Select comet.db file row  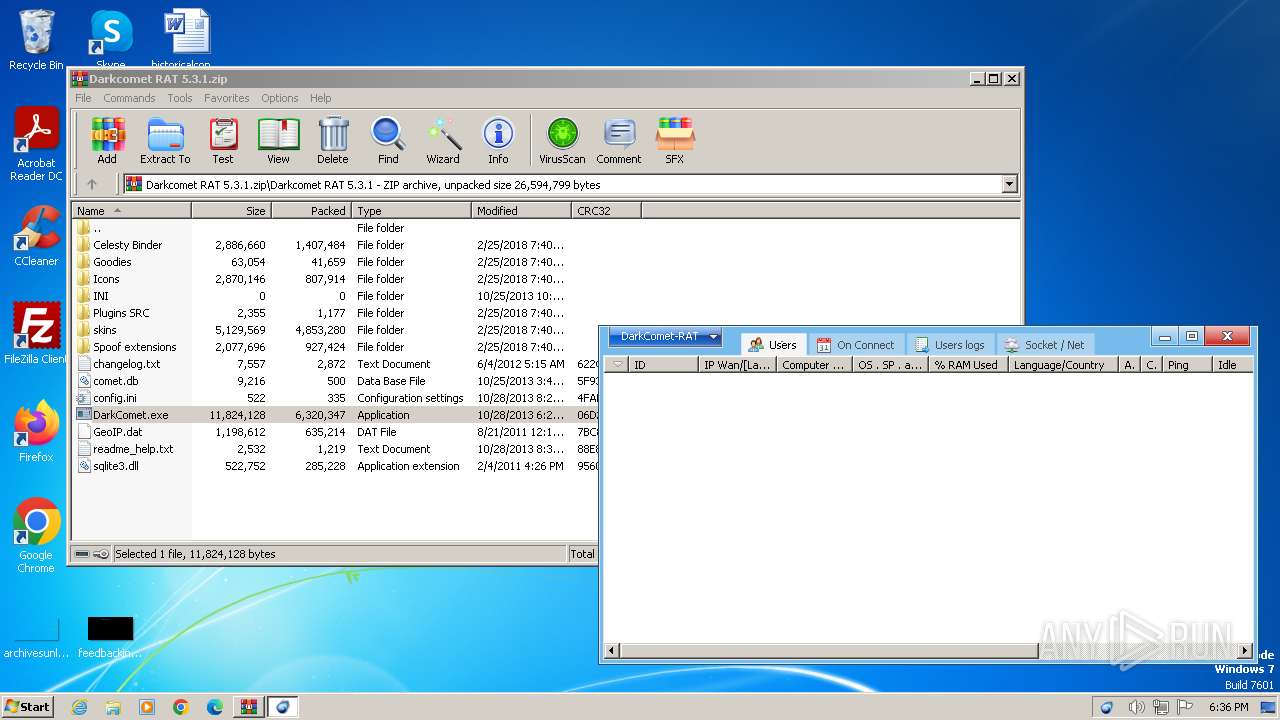tap(115, 381)
